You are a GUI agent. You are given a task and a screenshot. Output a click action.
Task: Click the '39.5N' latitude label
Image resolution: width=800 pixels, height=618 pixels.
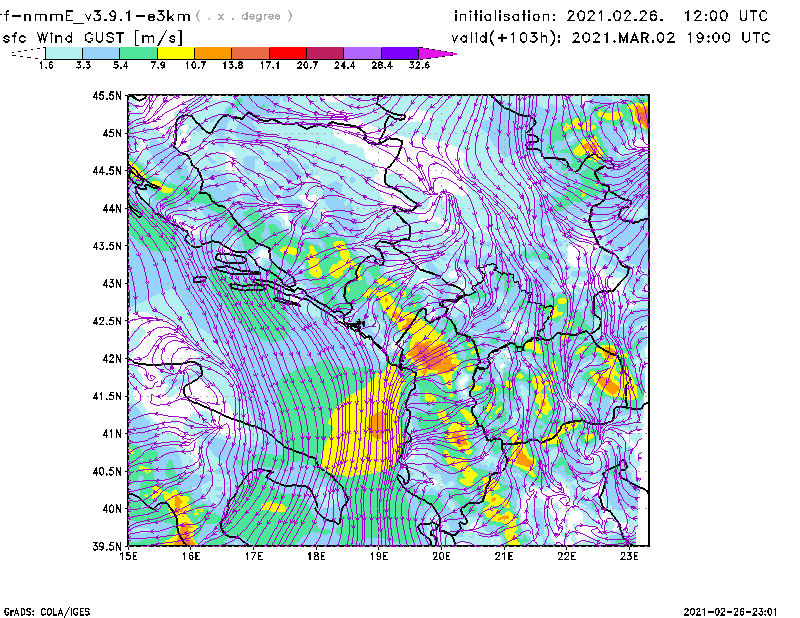[x=107, y=547]
